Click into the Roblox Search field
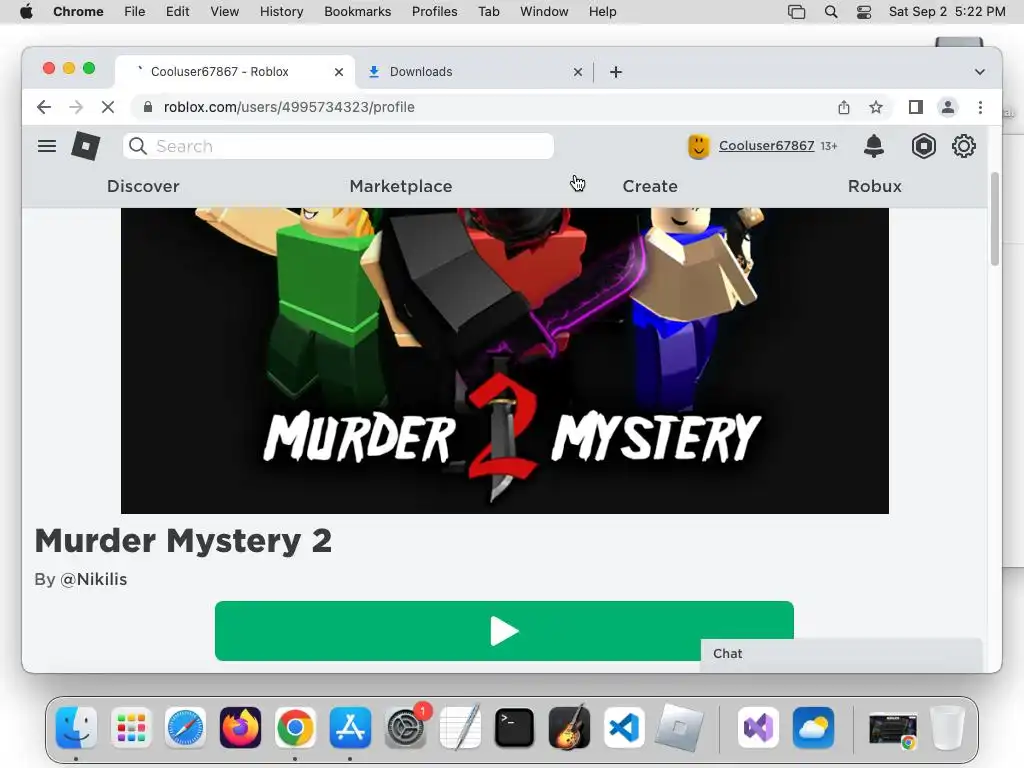This screenshot has width=1024, height=768. point(338,146)
